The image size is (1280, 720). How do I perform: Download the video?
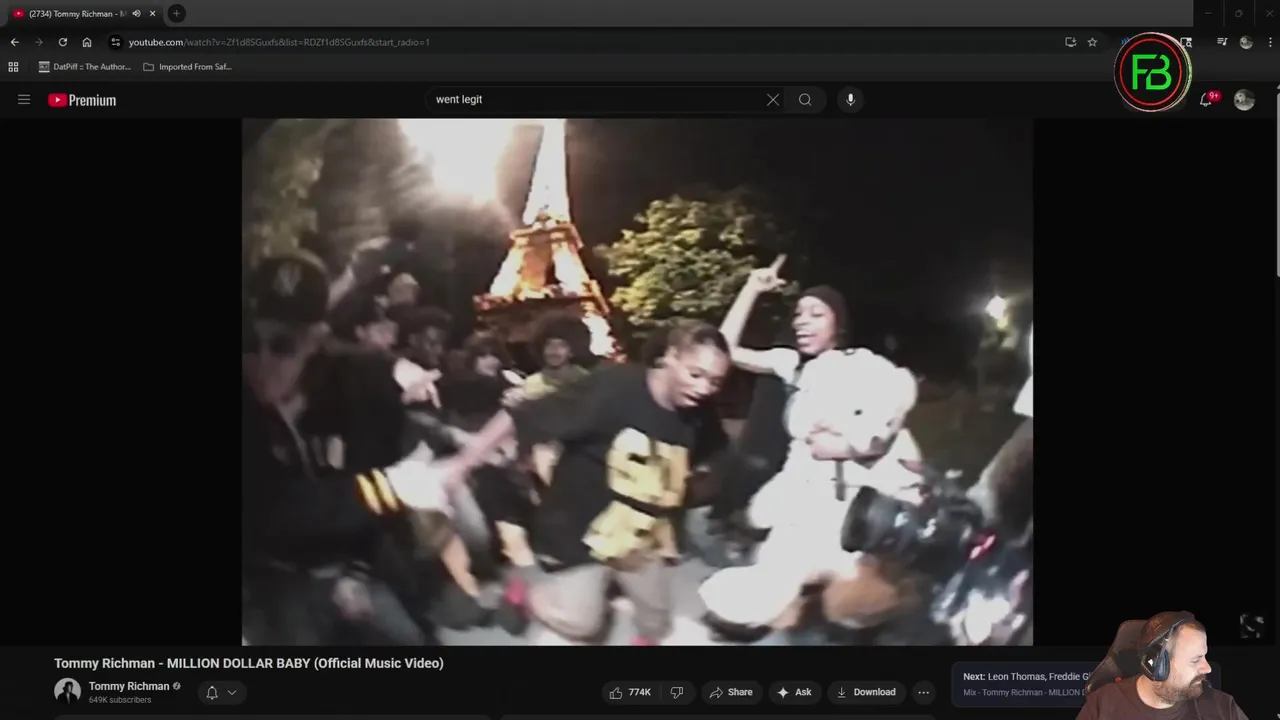tap(866, 692)
